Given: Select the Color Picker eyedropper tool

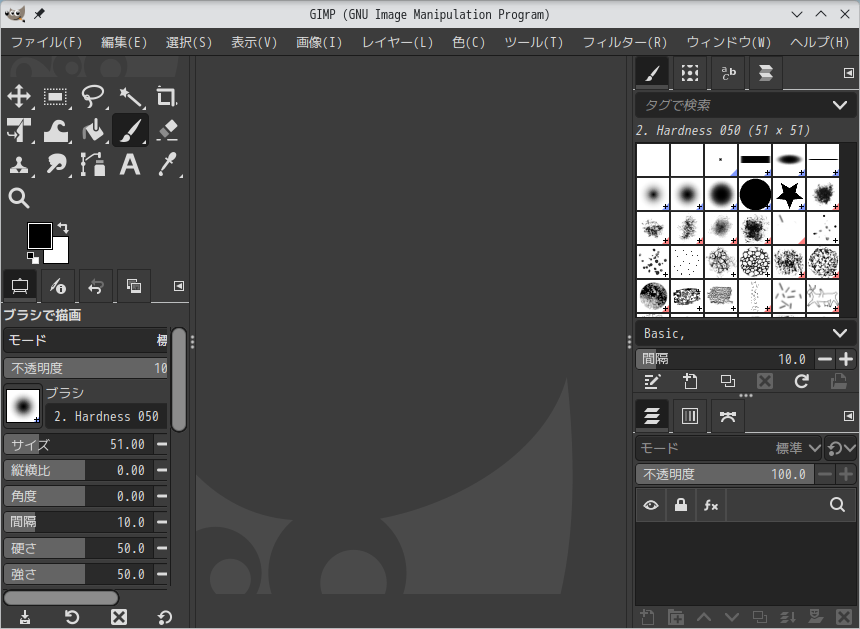Looking at the screenshot, I should 166,164.
